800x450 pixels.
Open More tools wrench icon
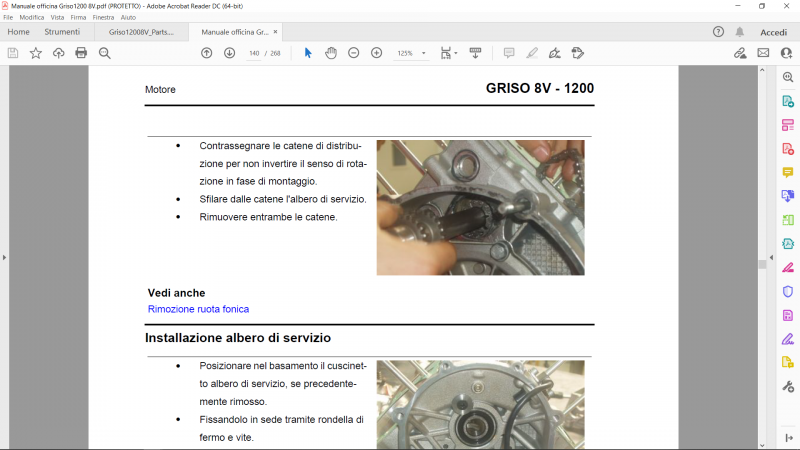point(788,387)
